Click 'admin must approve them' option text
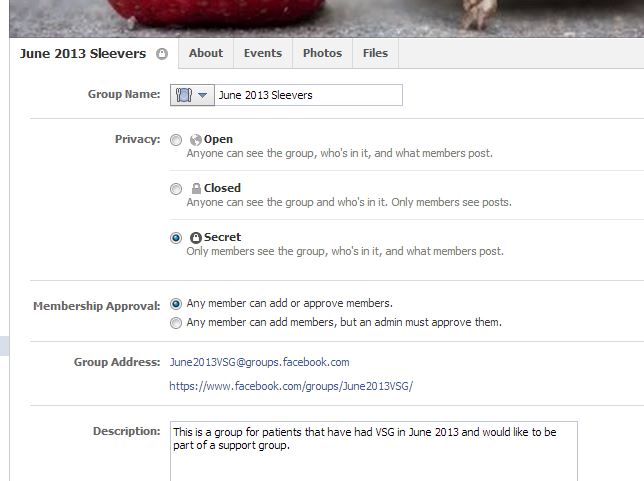This screenshot has width=644, height=481. [344, 322]
